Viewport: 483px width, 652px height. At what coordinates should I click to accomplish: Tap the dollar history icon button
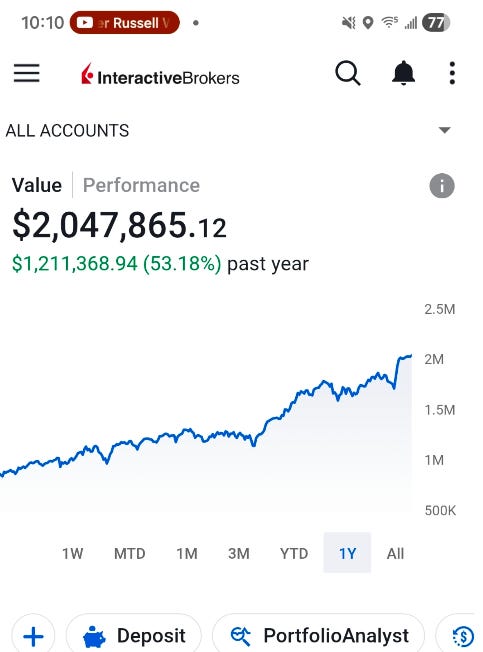(462, 636)
